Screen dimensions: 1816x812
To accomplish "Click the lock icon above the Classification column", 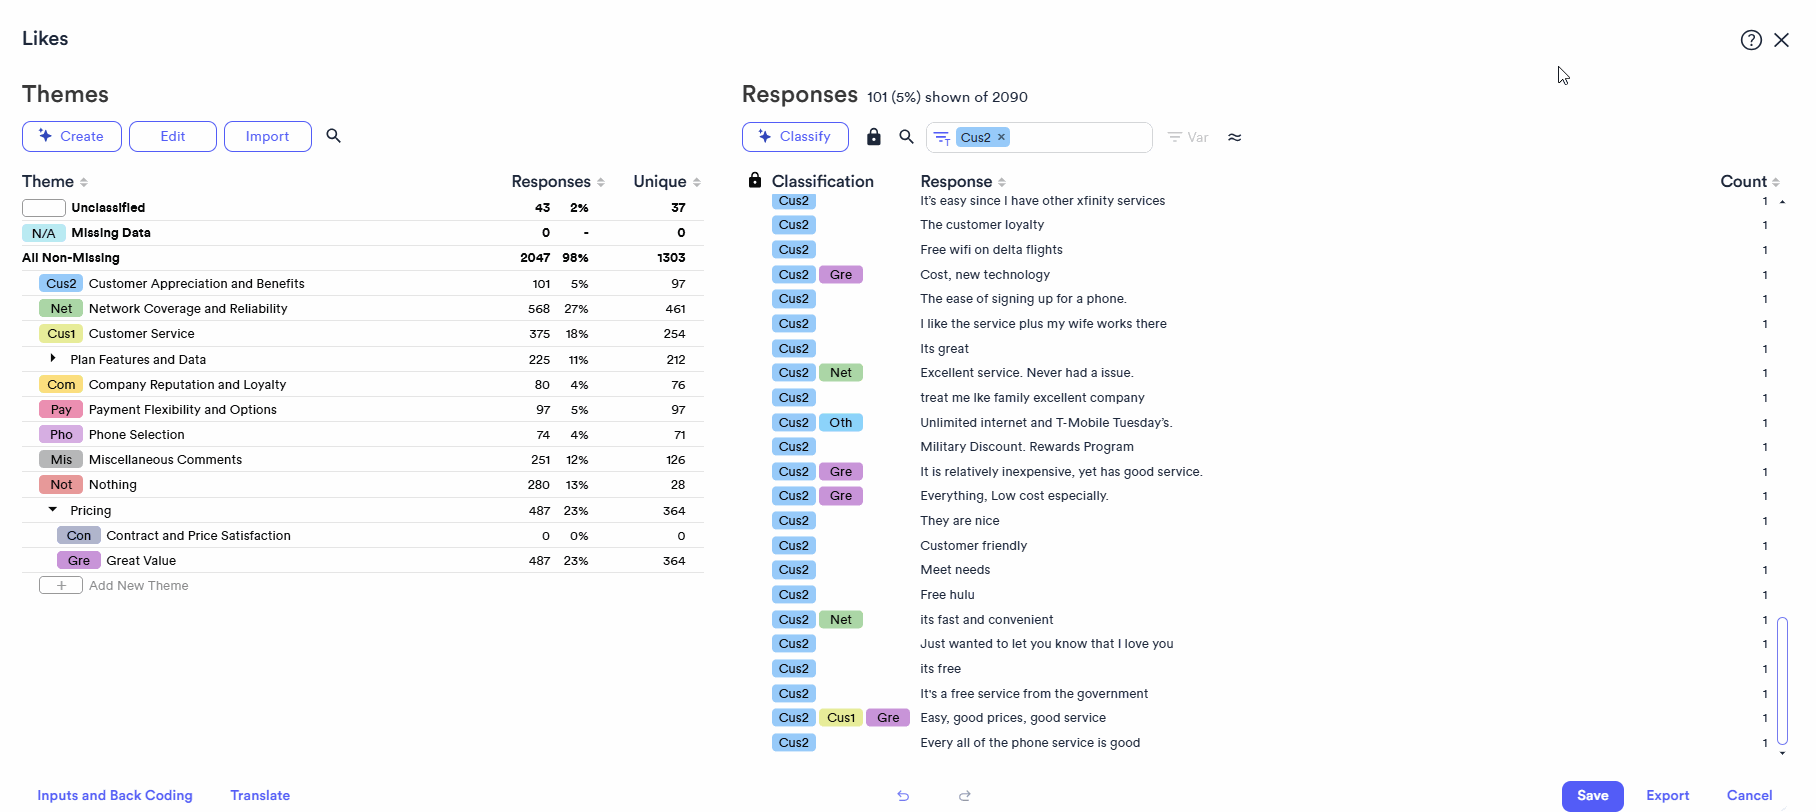I will 754,180.
